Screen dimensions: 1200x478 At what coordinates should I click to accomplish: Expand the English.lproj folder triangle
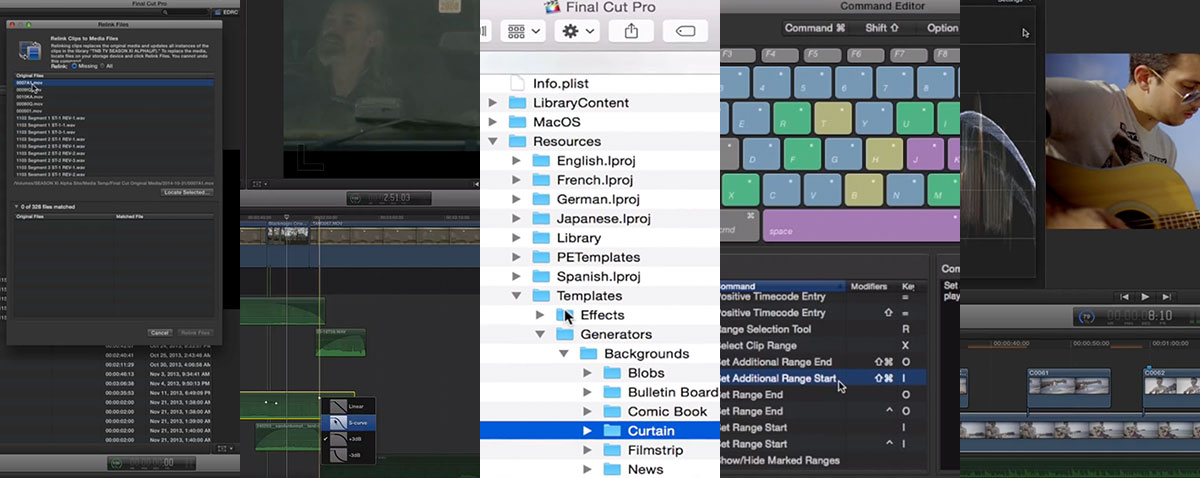(516, 161)
